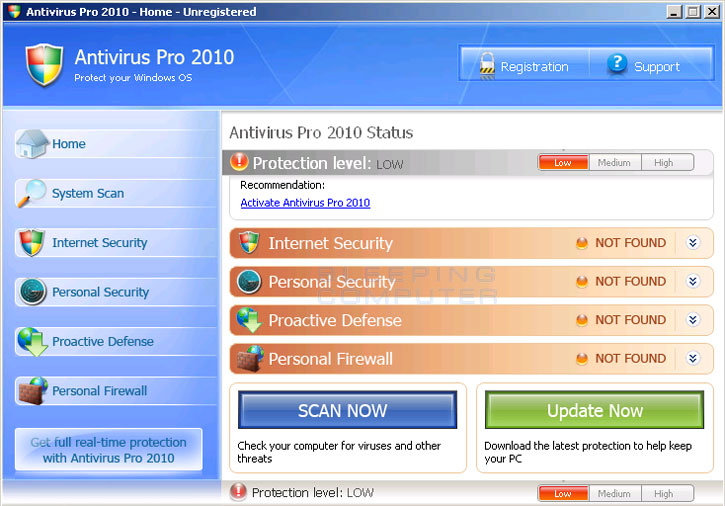
Task: Click Get full real-time protection banner
Action: click(109, 450)
